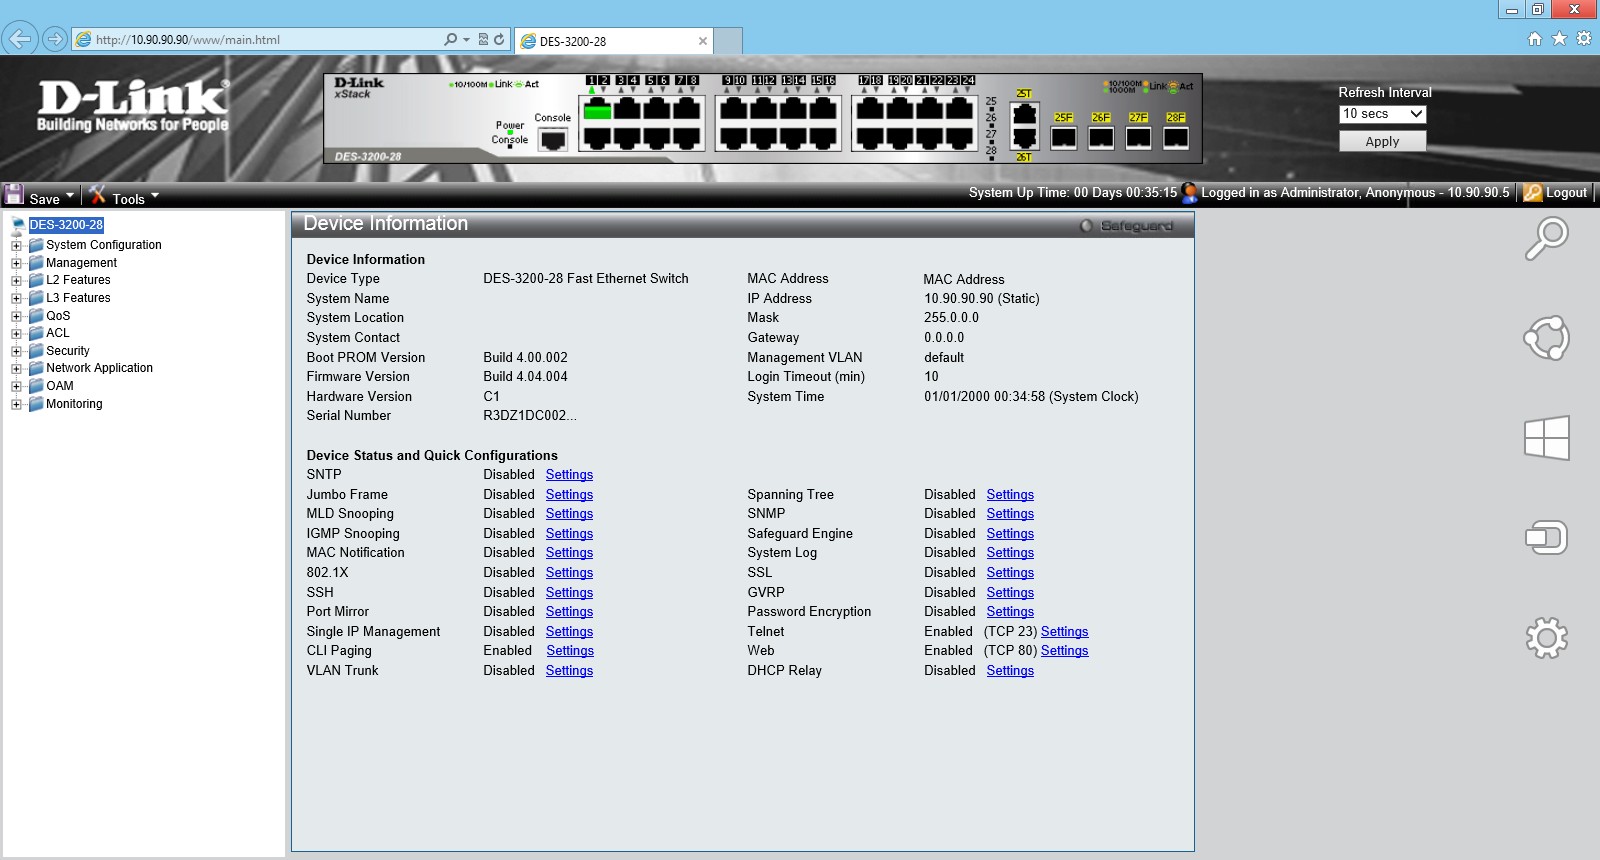1600x860 pixels.
Task: Expand System Configuration tree node
Action: point(16,245)
